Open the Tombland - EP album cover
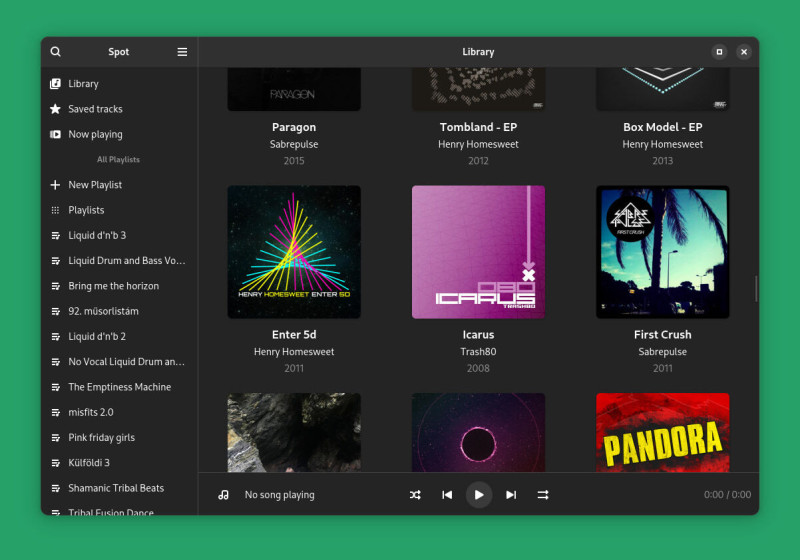This screenshot has height=560, width=800. coord(478,89)
